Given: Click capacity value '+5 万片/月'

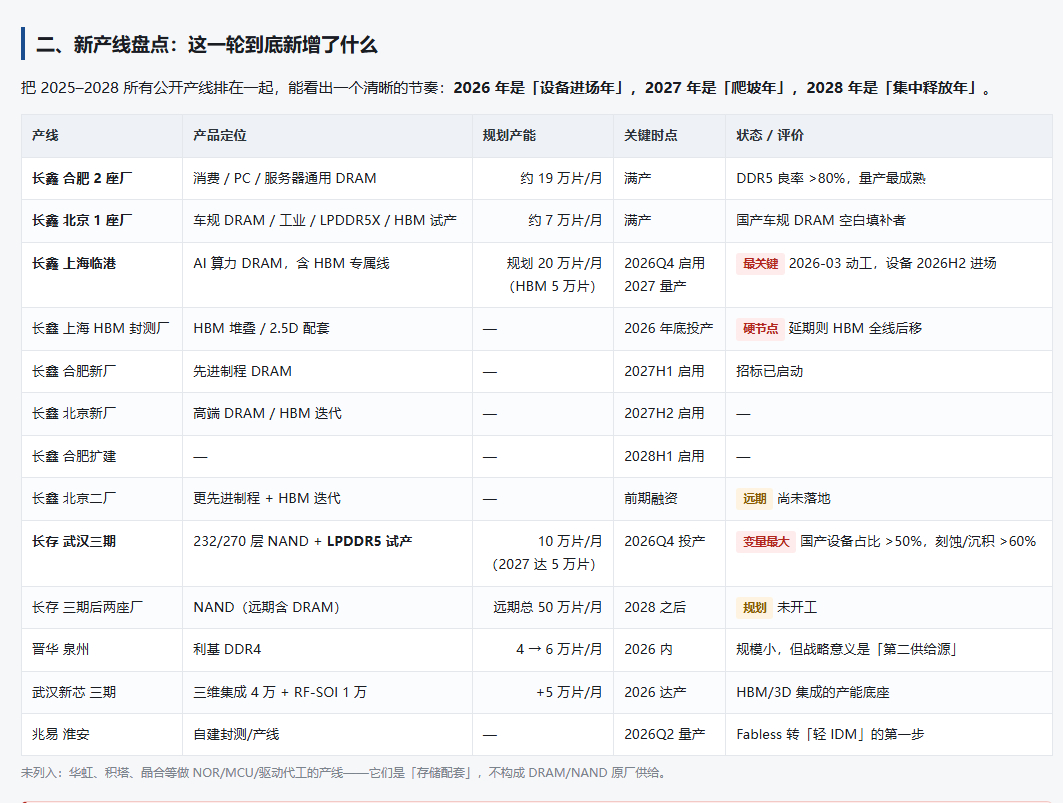Looking at the screenshot, I should [x=569, y=692].
